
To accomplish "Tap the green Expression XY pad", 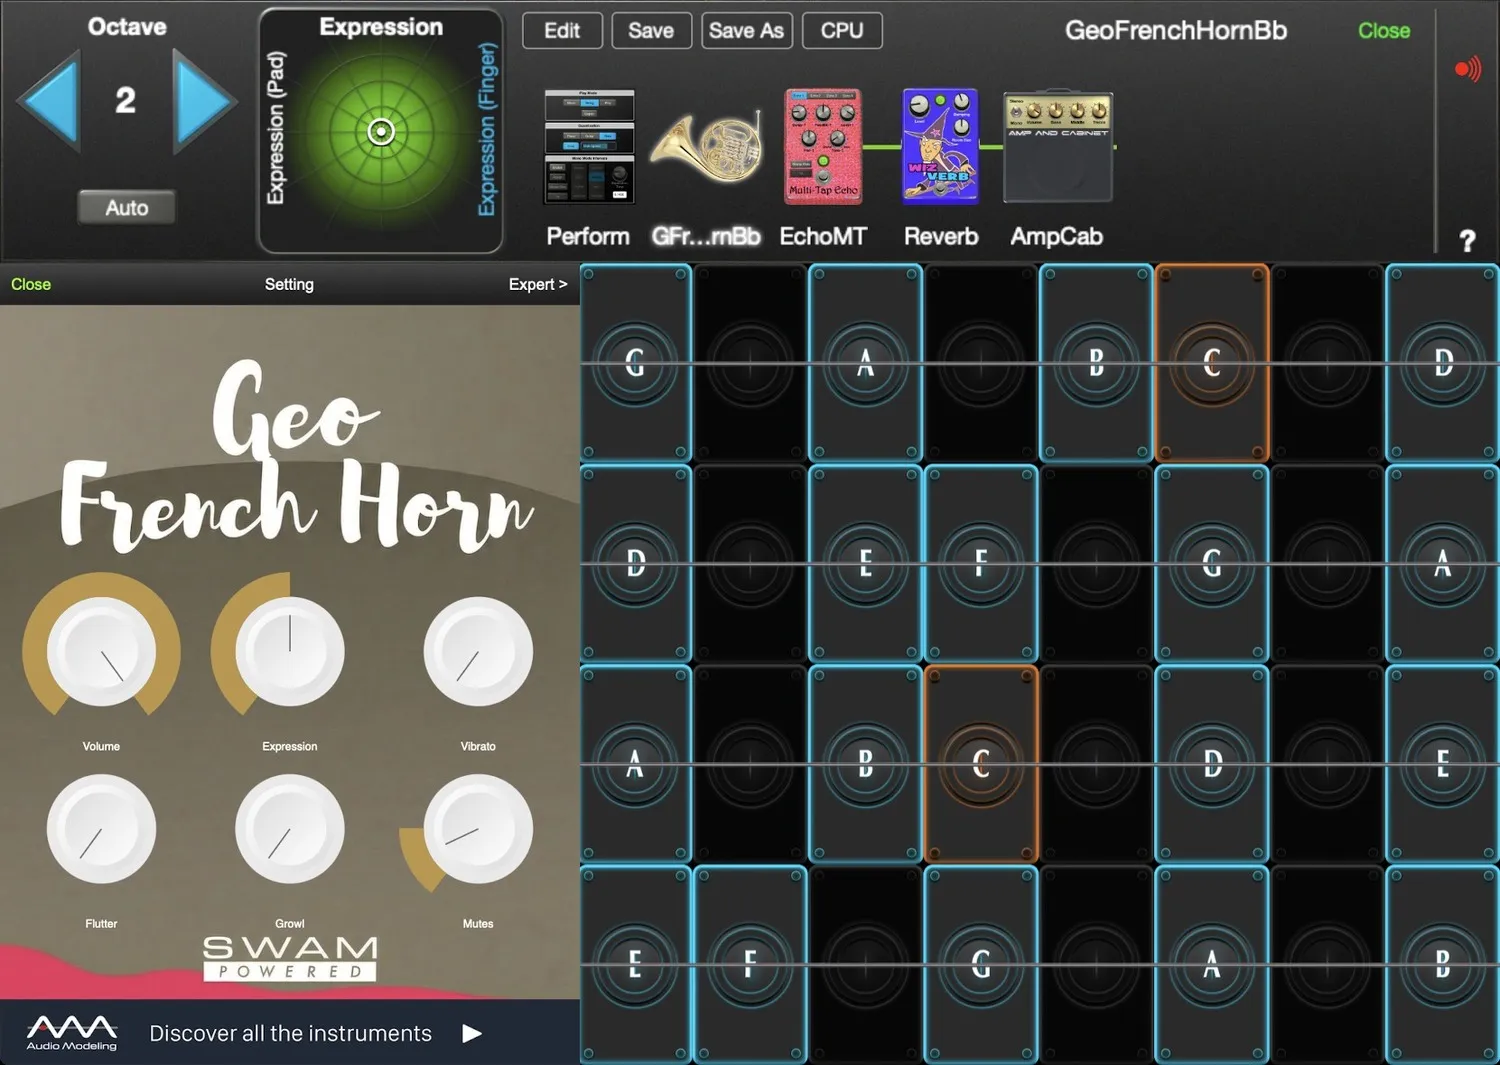I will click(x=381, y=131).
